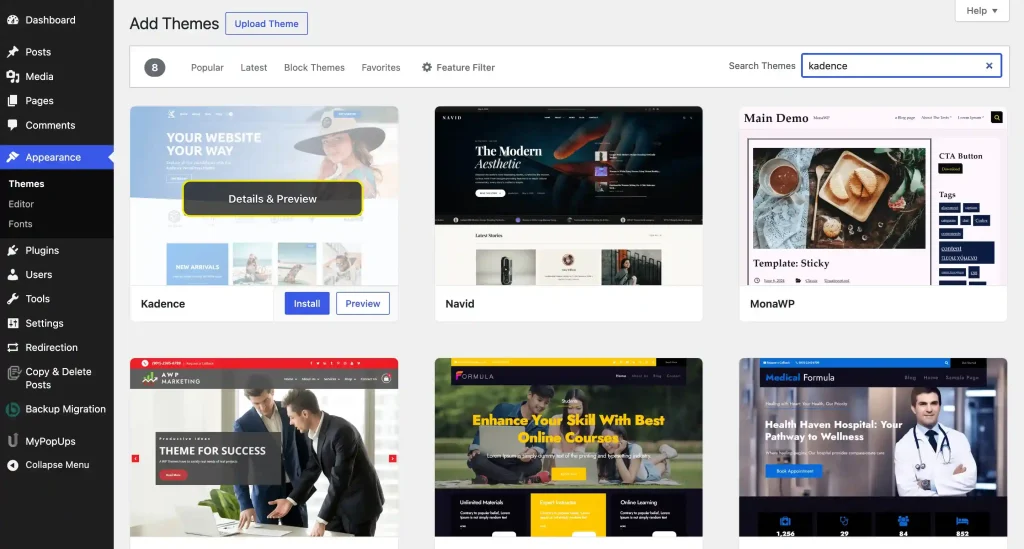1024x549 pixels.
Task: Click the theme count badge 8
Action: (155, 67)
